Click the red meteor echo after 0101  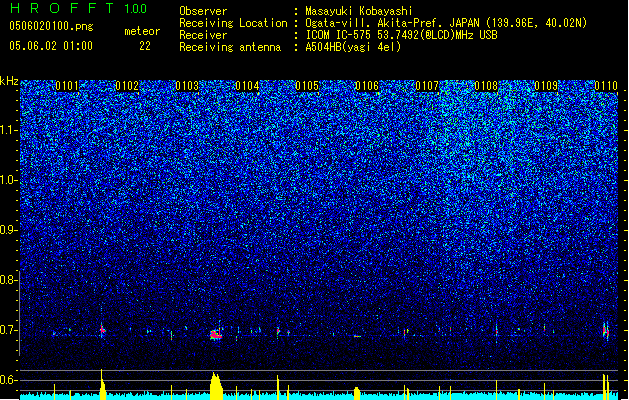(102, 330)
